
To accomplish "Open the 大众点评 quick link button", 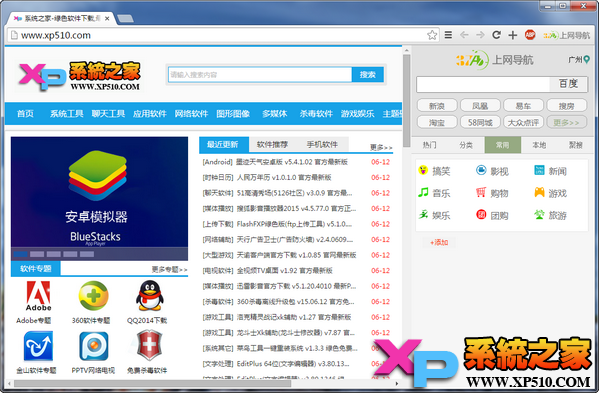I will pos(523,122).
